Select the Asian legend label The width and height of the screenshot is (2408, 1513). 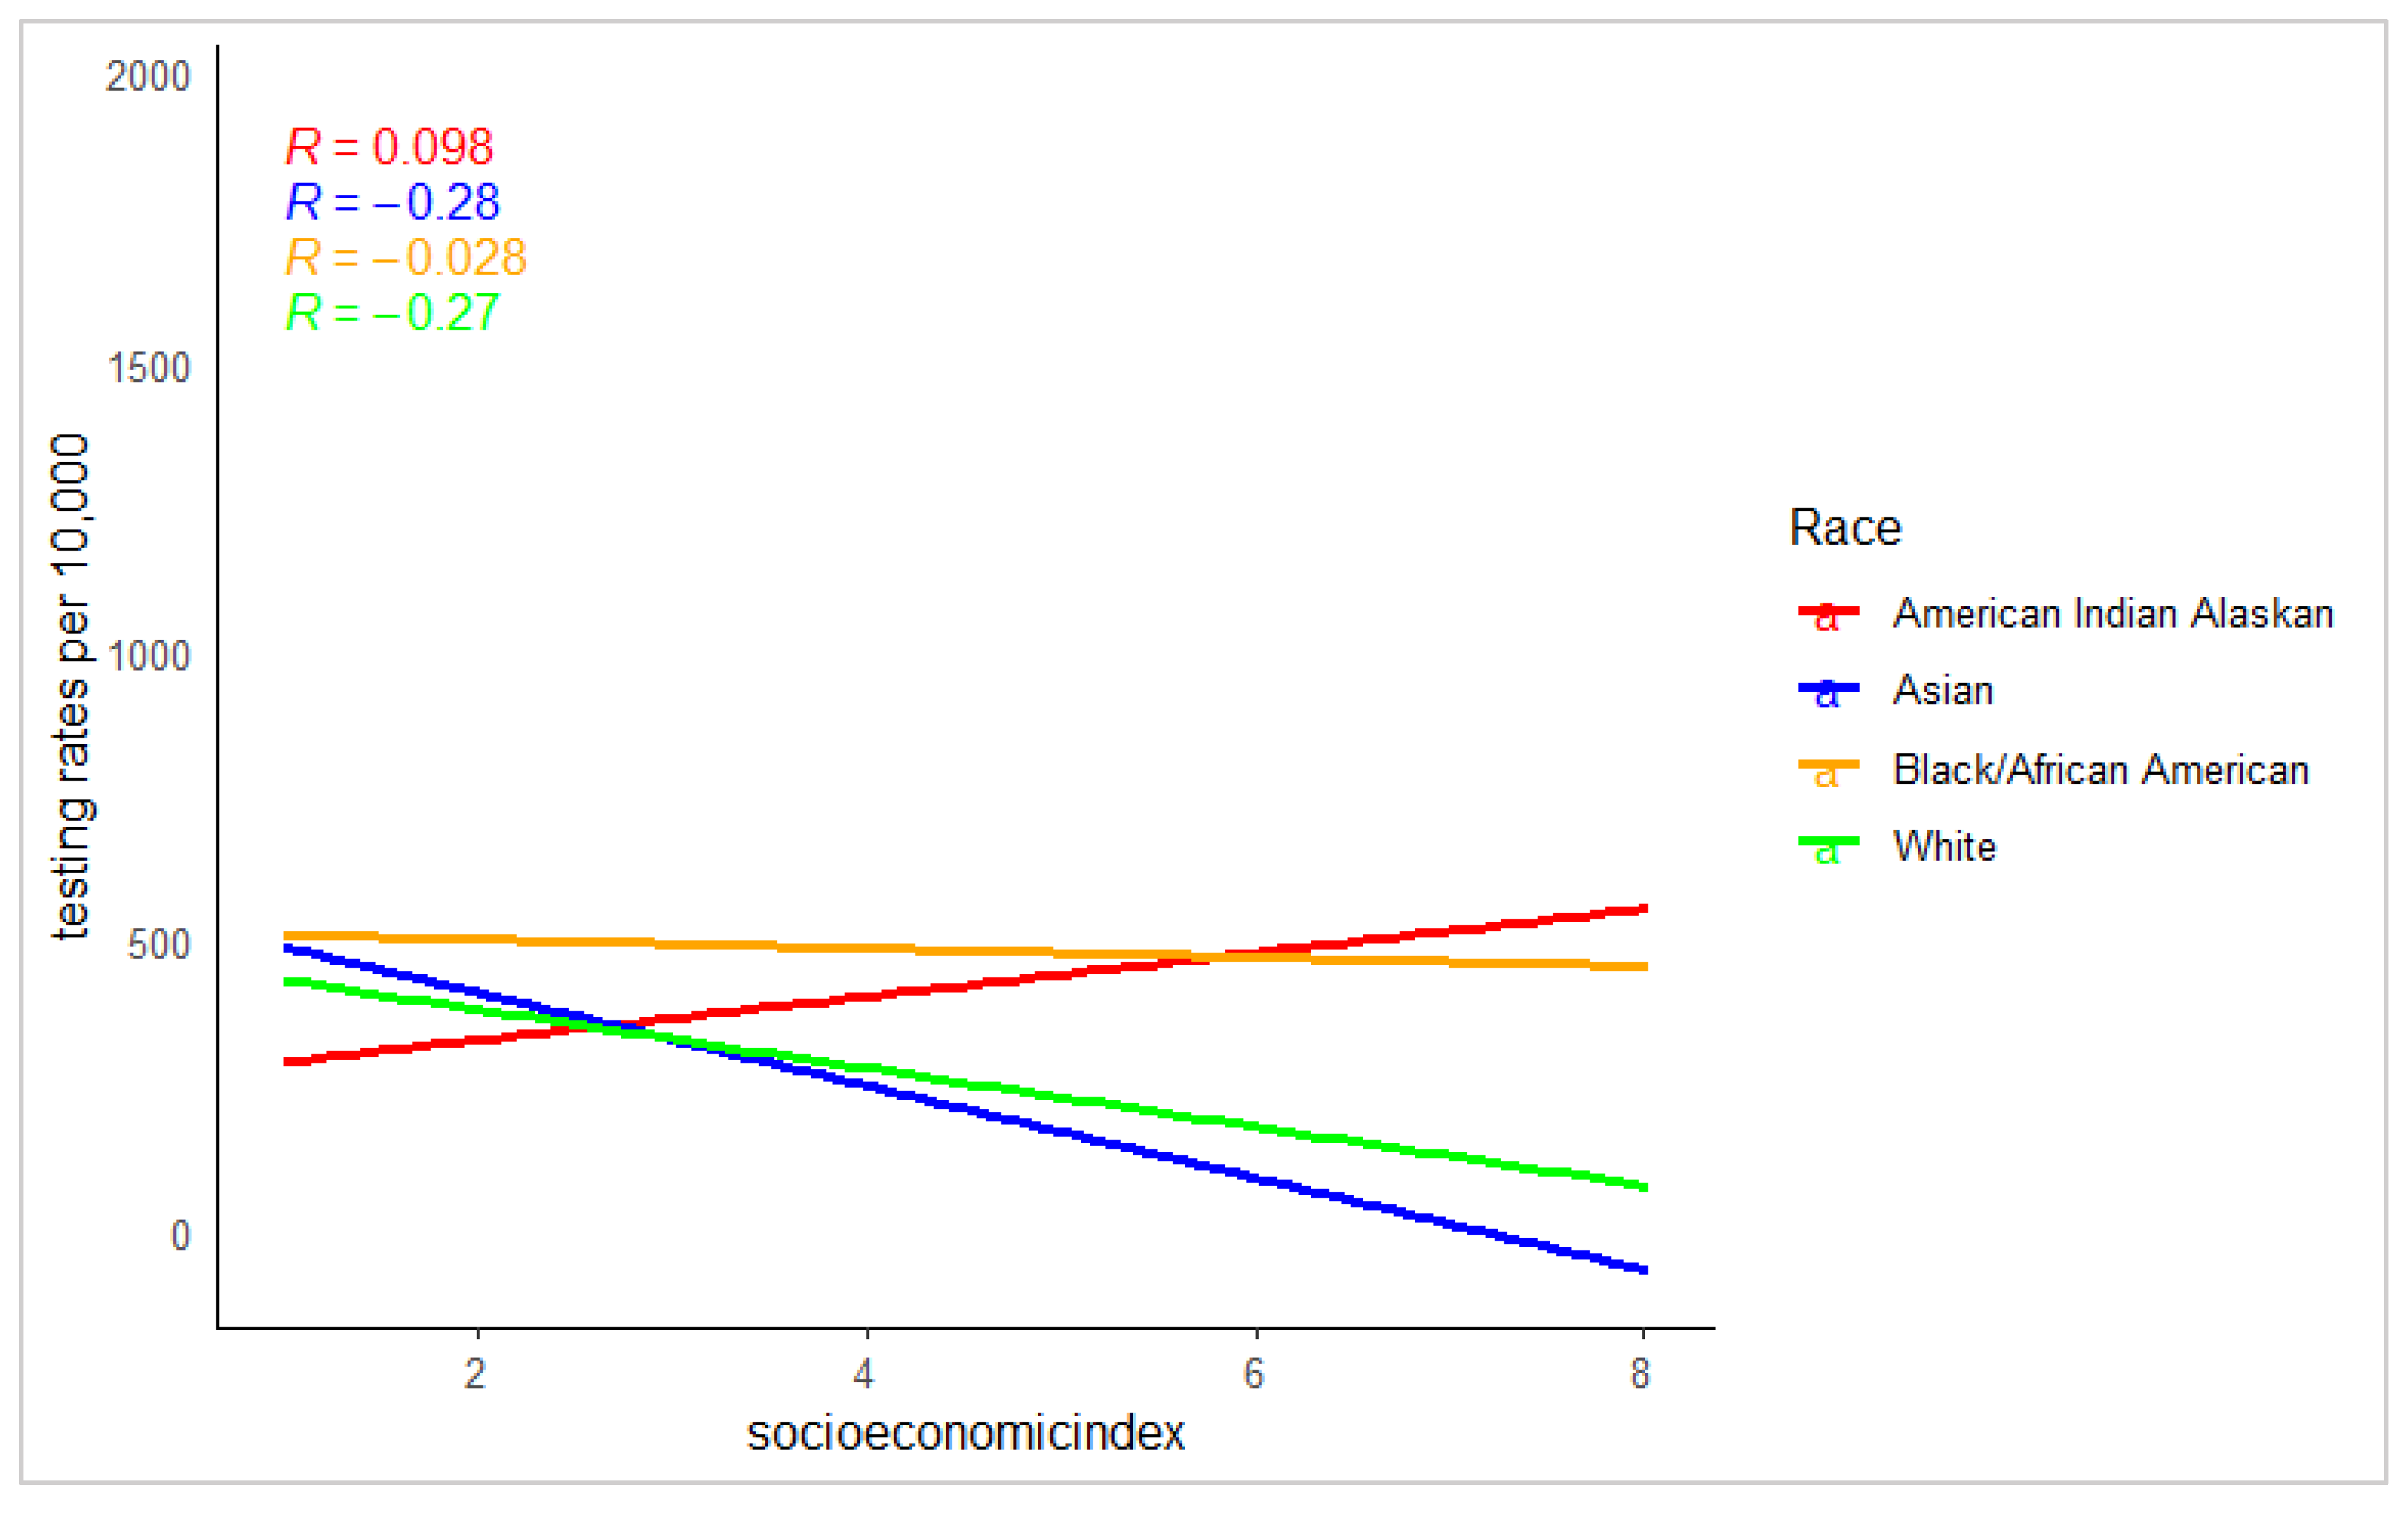tap(1943, 690)
